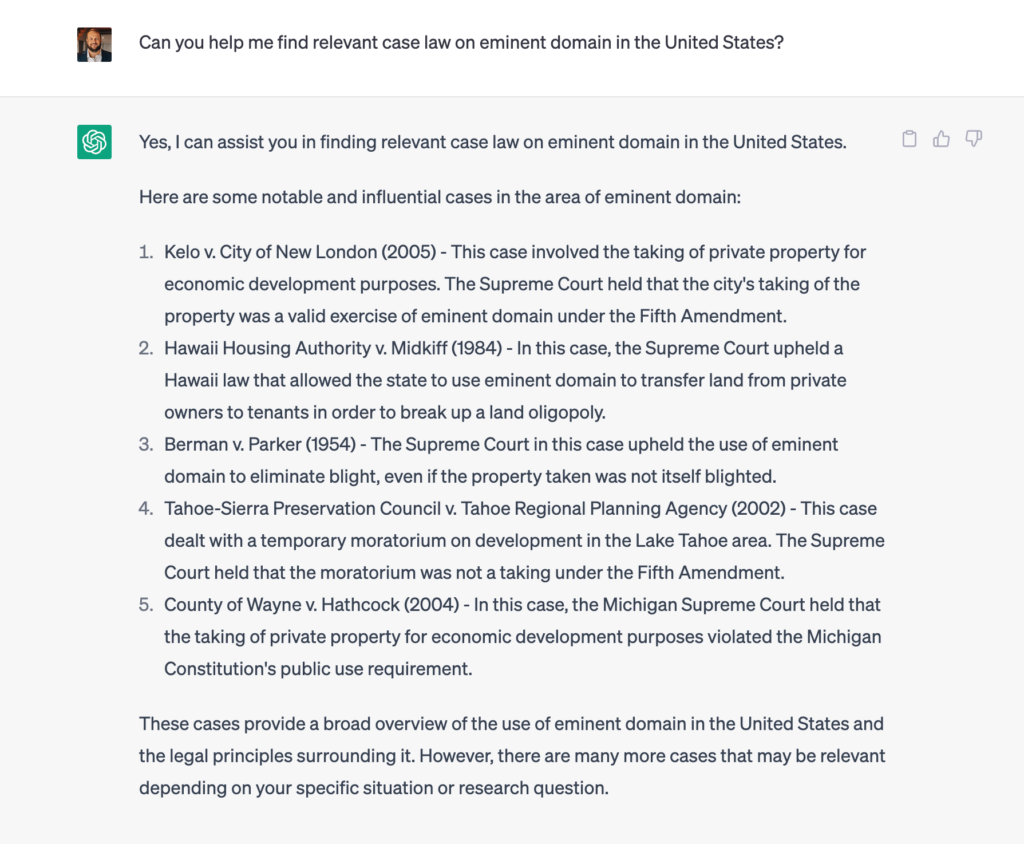Click the text 'Constitution's public use requirement'
This screenshot has width=1024, height=844.
tap(317, 669)
